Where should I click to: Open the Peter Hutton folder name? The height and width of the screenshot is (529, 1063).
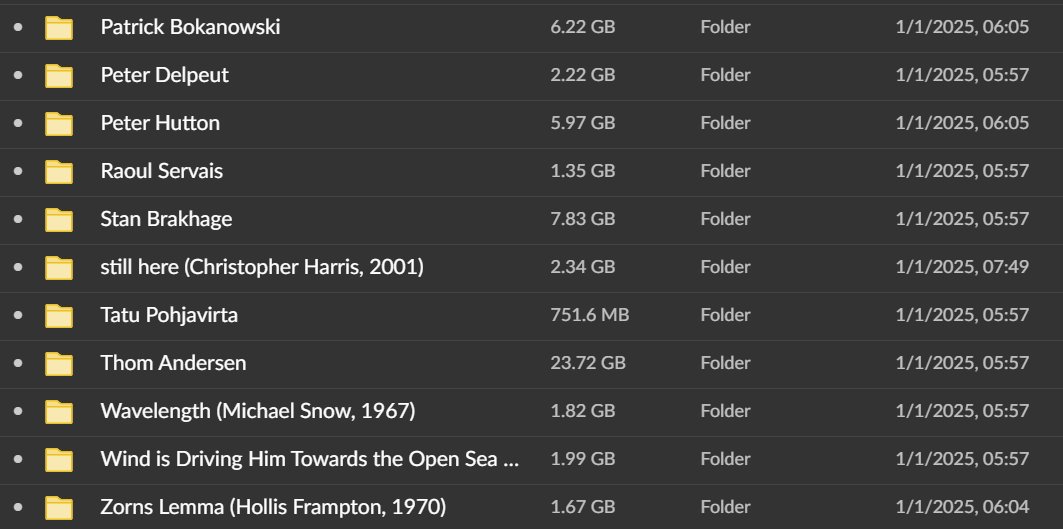tap(160, 123)
